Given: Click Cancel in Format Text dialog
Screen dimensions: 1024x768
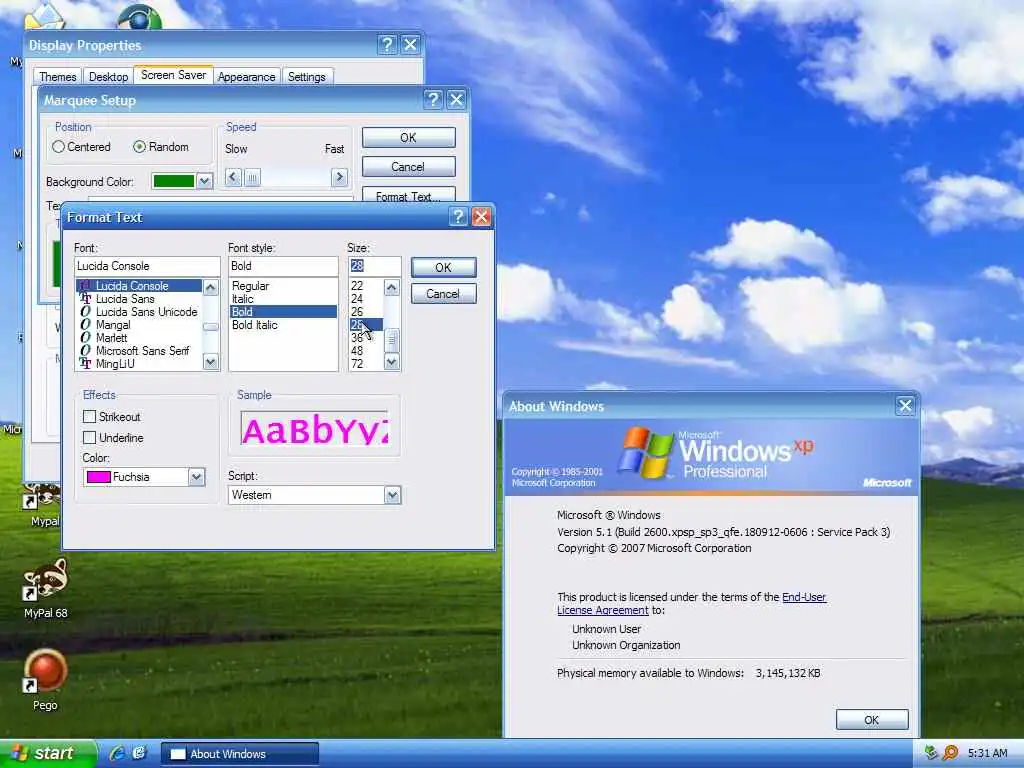Looking at the screenshot, I should (x=443, y=294).
